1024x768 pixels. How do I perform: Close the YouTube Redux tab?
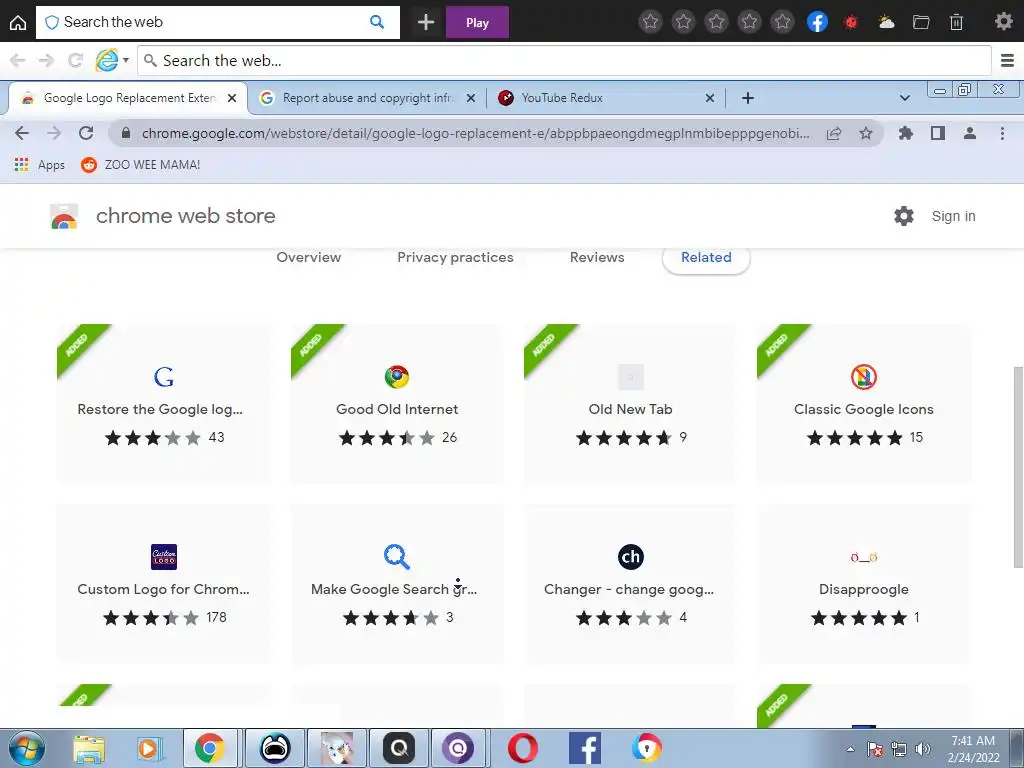point(710,98)
